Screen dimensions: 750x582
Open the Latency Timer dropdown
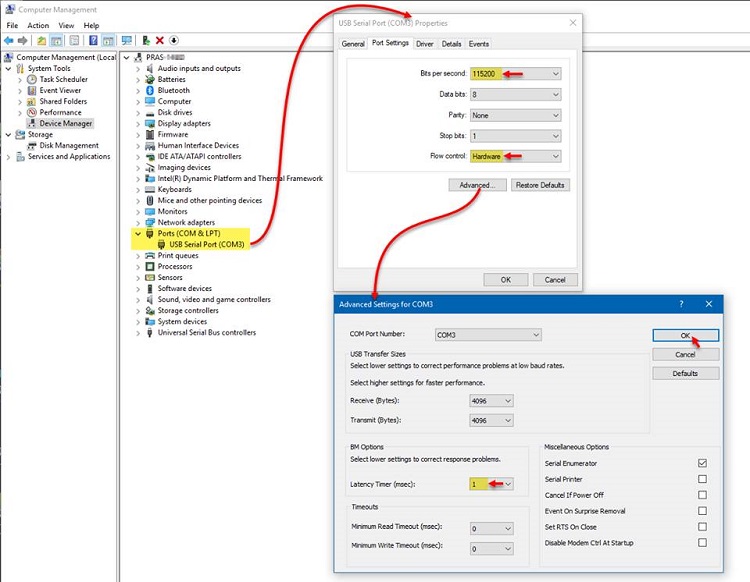click(491, 484)
